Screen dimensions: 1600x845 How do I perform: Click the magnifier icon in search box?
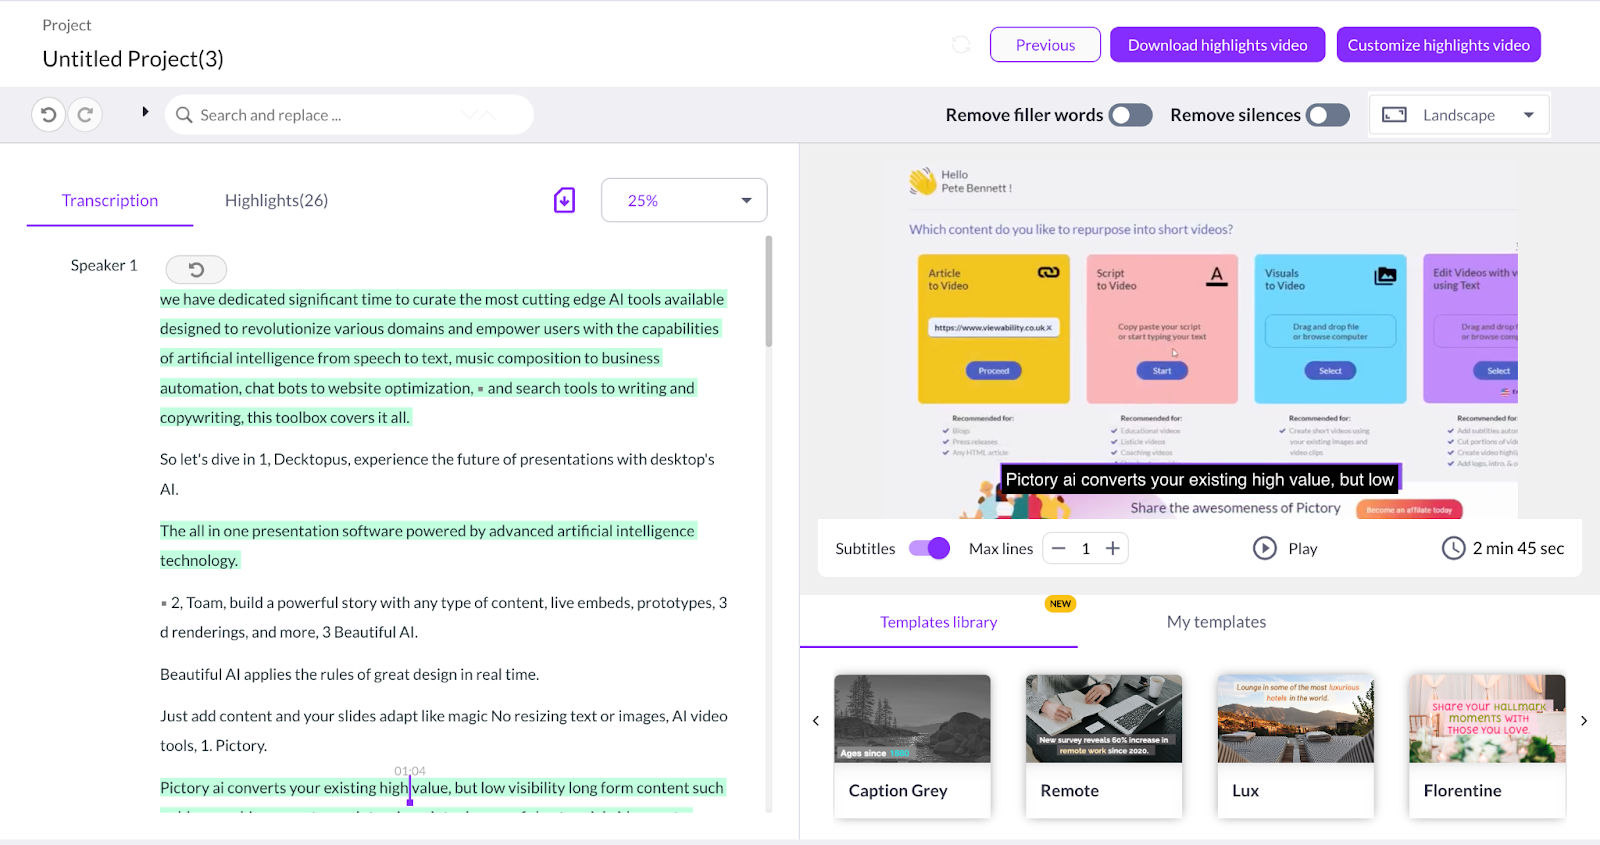[184, 115]
